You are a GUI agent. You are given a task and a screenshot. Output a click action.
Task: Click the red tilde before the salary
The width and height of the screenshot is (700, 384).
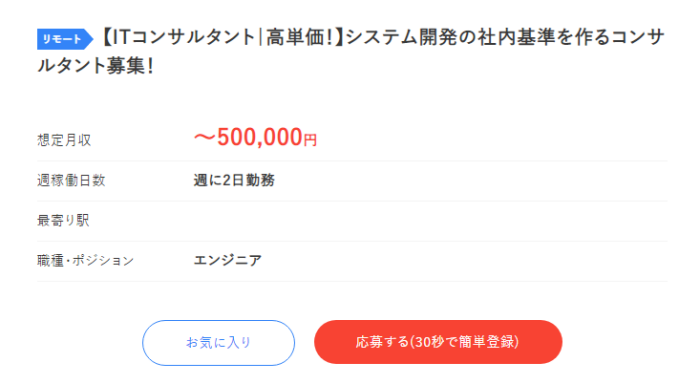click(205, 138)
